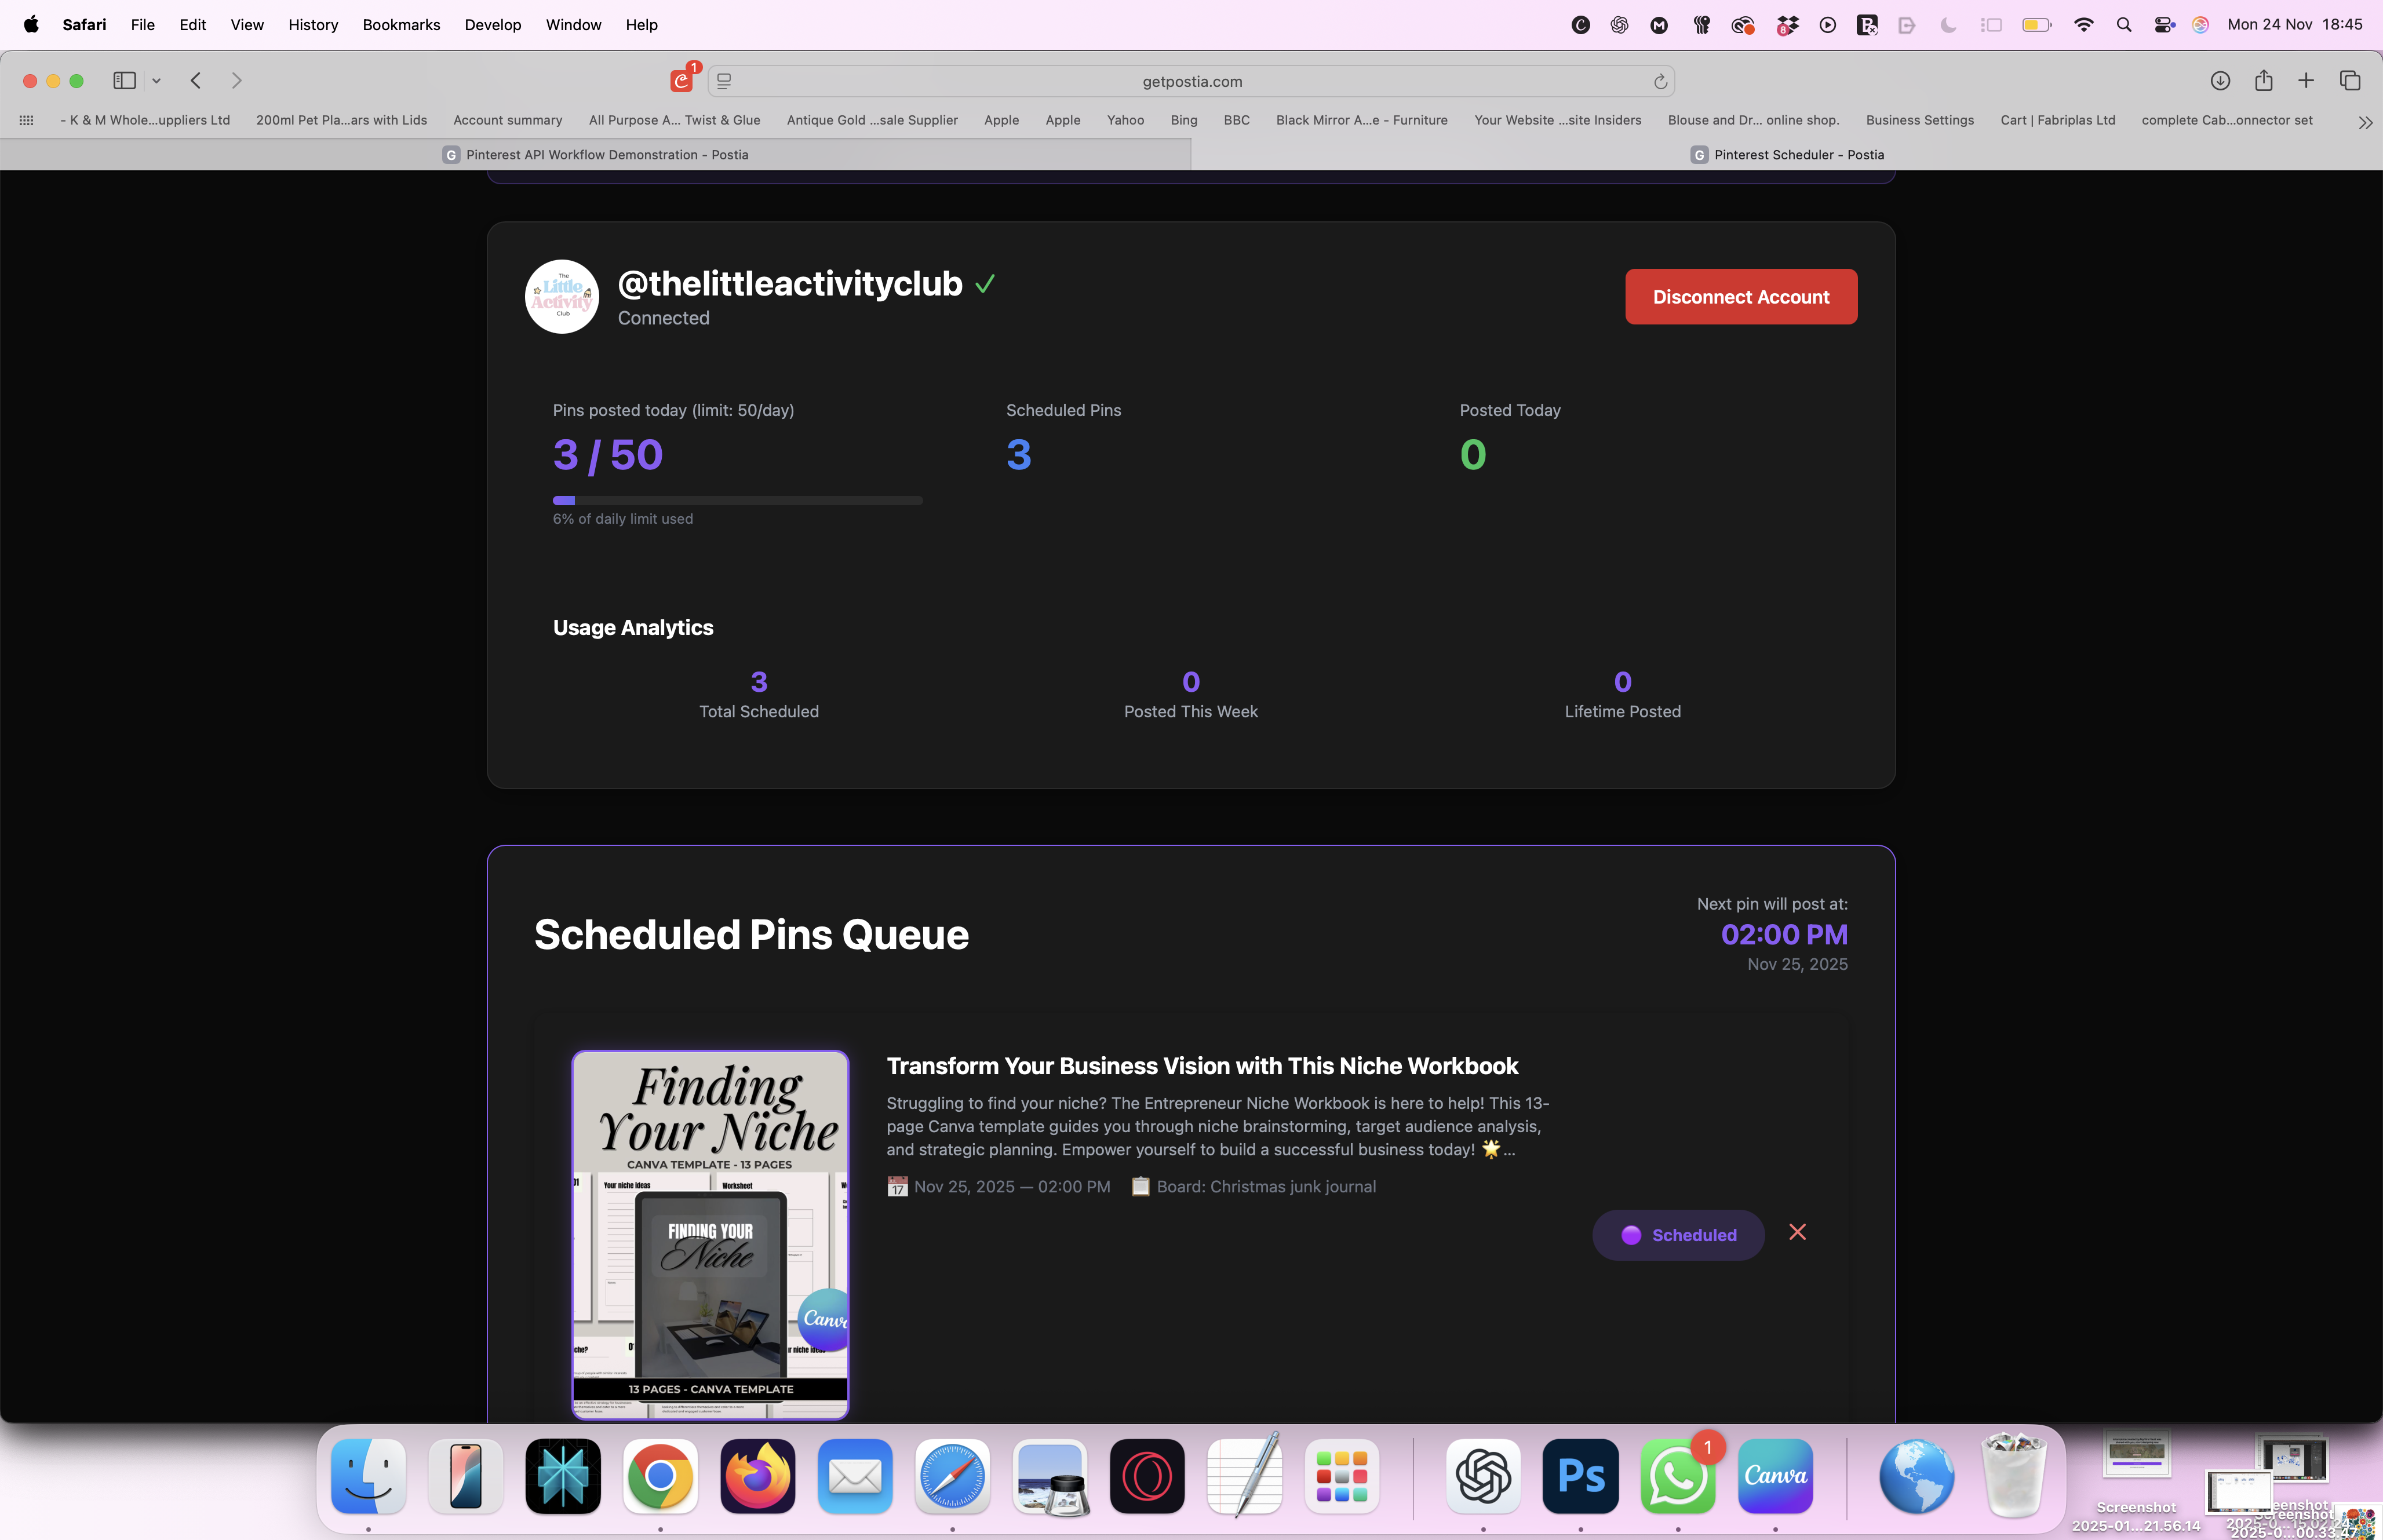Click the red X to remove scheduled pin

(1797, 1232)
